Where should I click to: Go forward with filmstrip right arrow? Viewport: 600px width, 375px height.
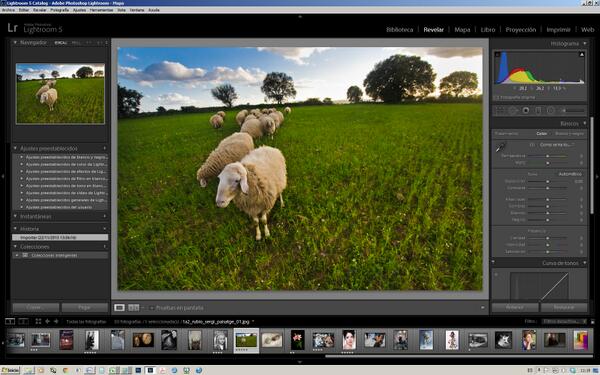56,321
